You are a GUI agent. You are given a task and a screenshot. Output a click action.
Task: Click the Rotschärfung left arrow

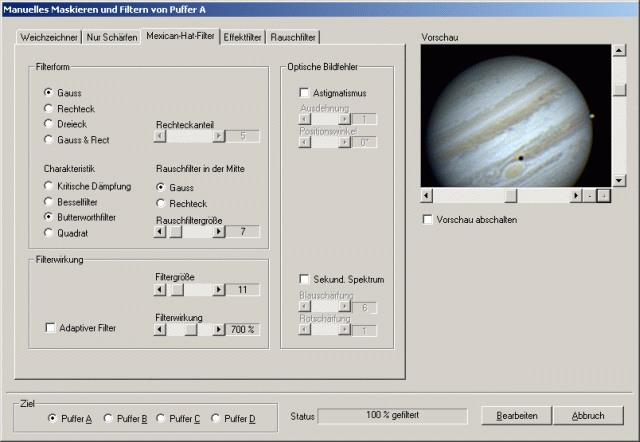coord(304,329)
